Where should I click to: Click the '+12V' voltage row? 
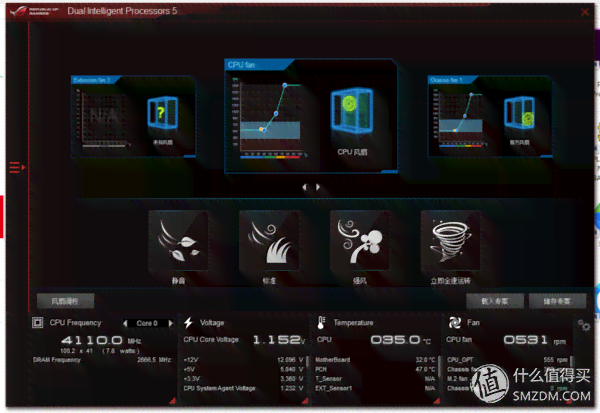coord(243,360)
